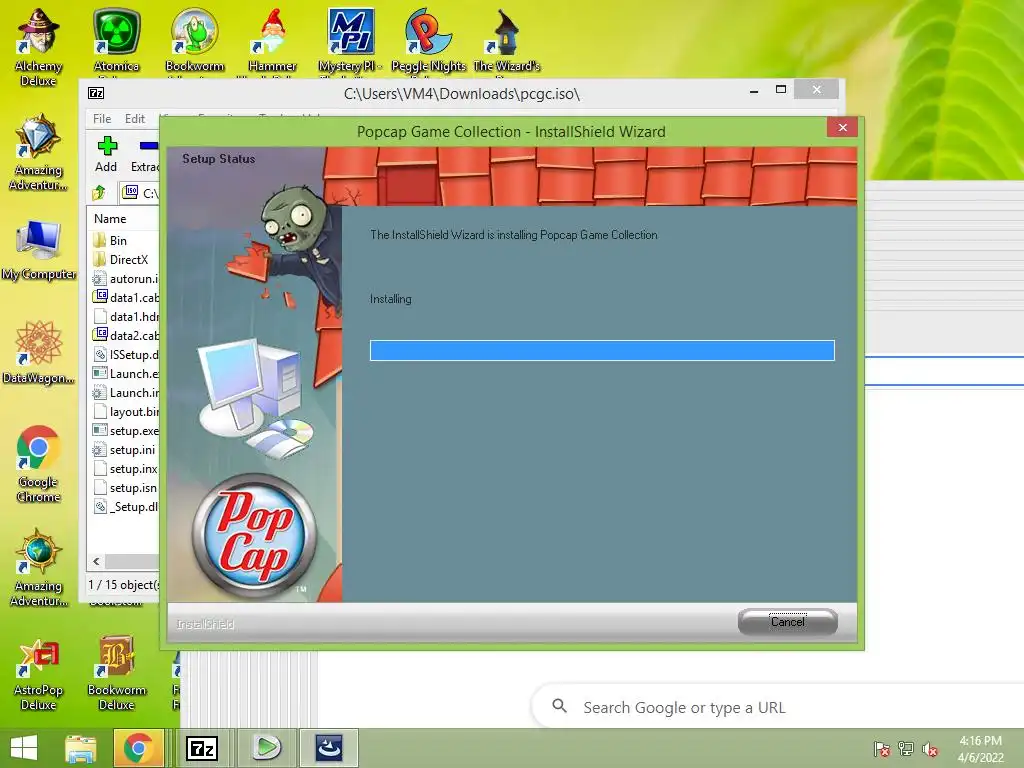The height and width of the screenshot is (768, 1024).
Task: Click the installation progress bar
Action: [602, 351]
